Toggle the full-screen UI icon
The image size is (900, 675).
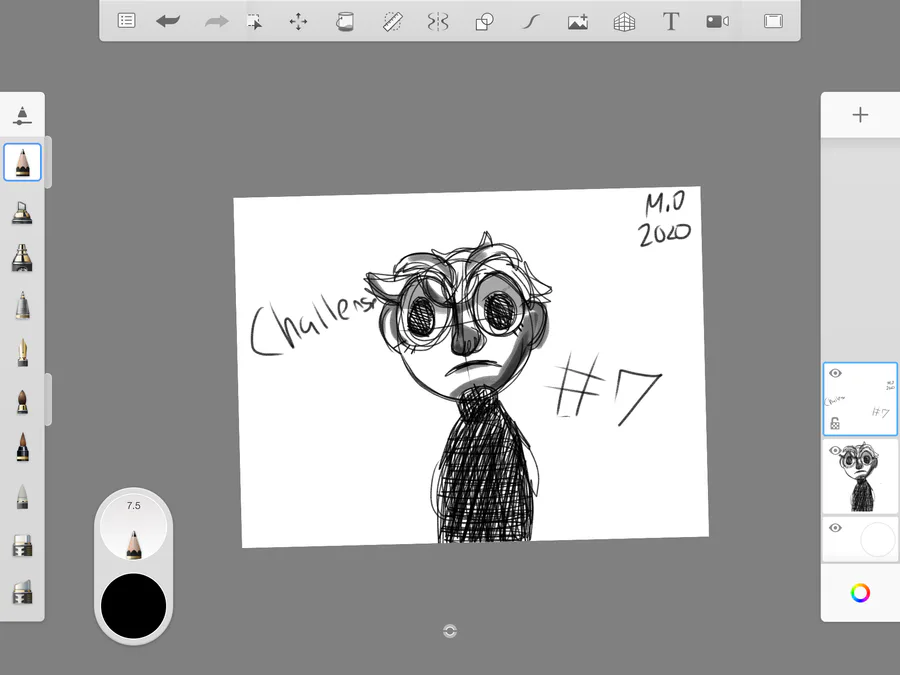pos(773,21)
